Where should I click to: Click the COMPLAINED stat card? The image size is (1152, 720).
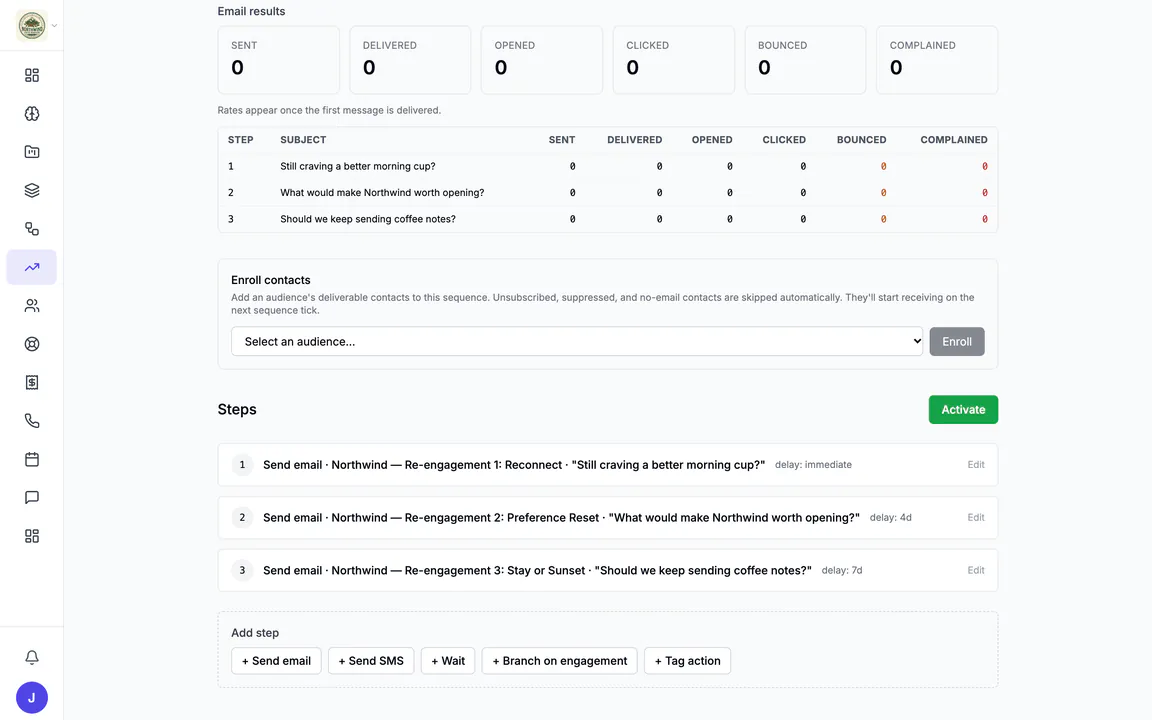[937, 60]
